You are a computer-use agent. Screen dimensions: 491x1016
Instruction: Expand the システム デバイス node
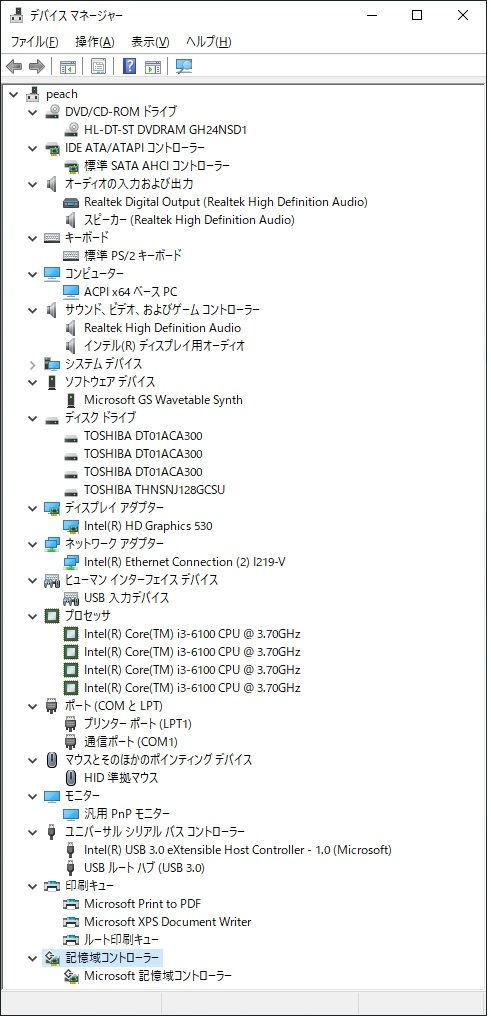(x=32, y=364)
